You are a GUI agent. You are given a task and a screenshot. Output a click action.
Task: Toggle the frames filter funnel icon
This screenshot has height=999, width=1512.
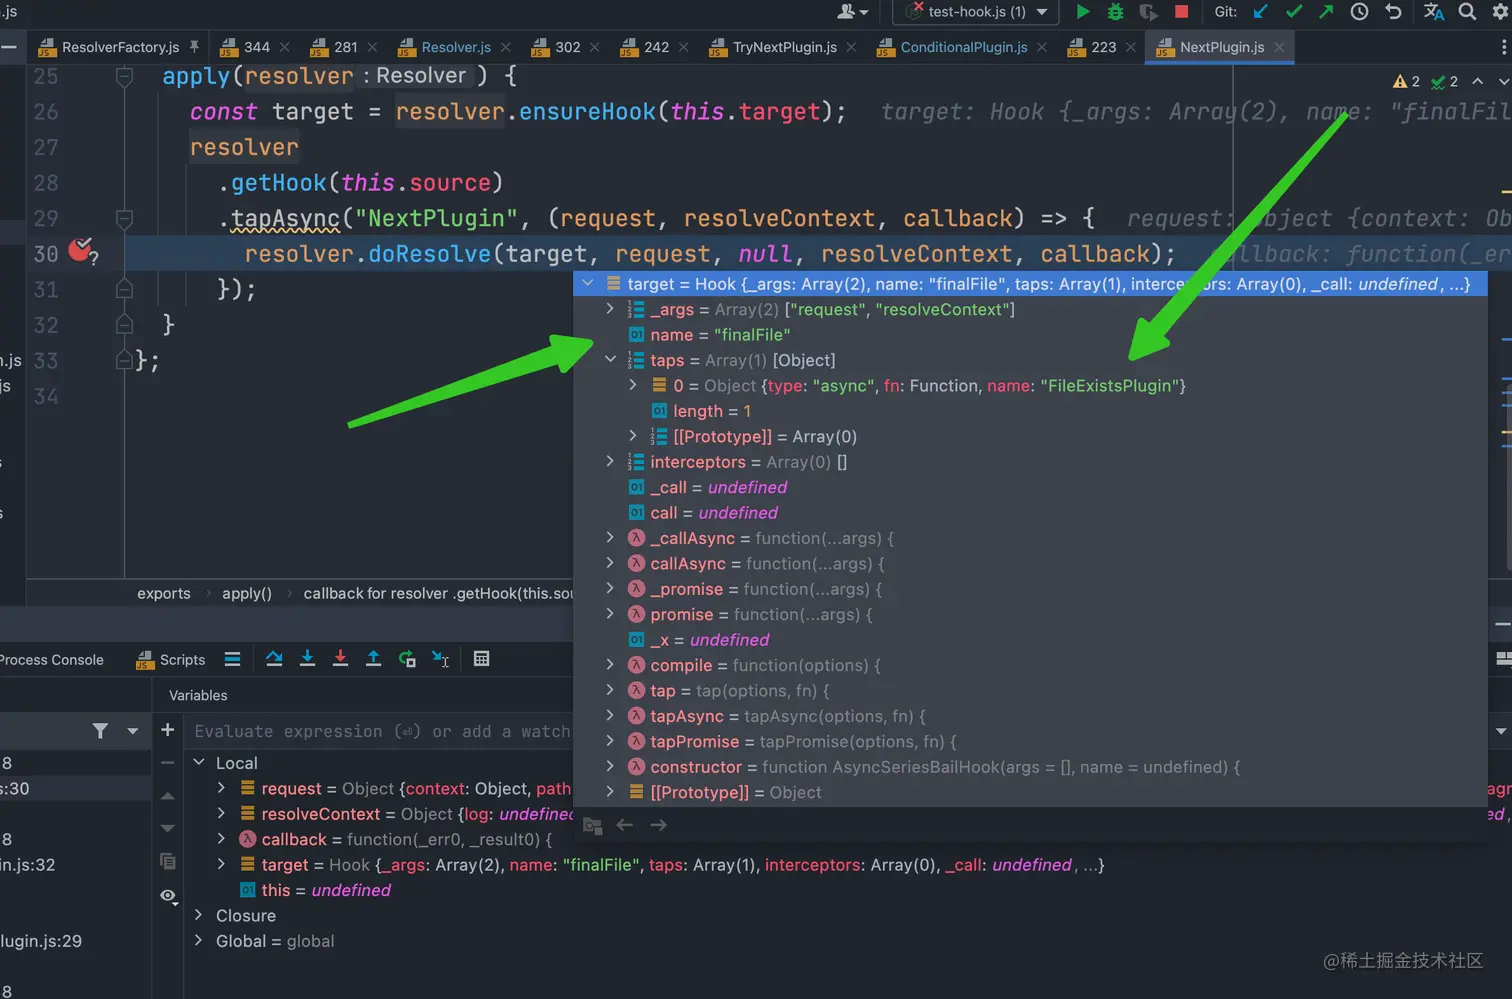[x=100, y=731]
